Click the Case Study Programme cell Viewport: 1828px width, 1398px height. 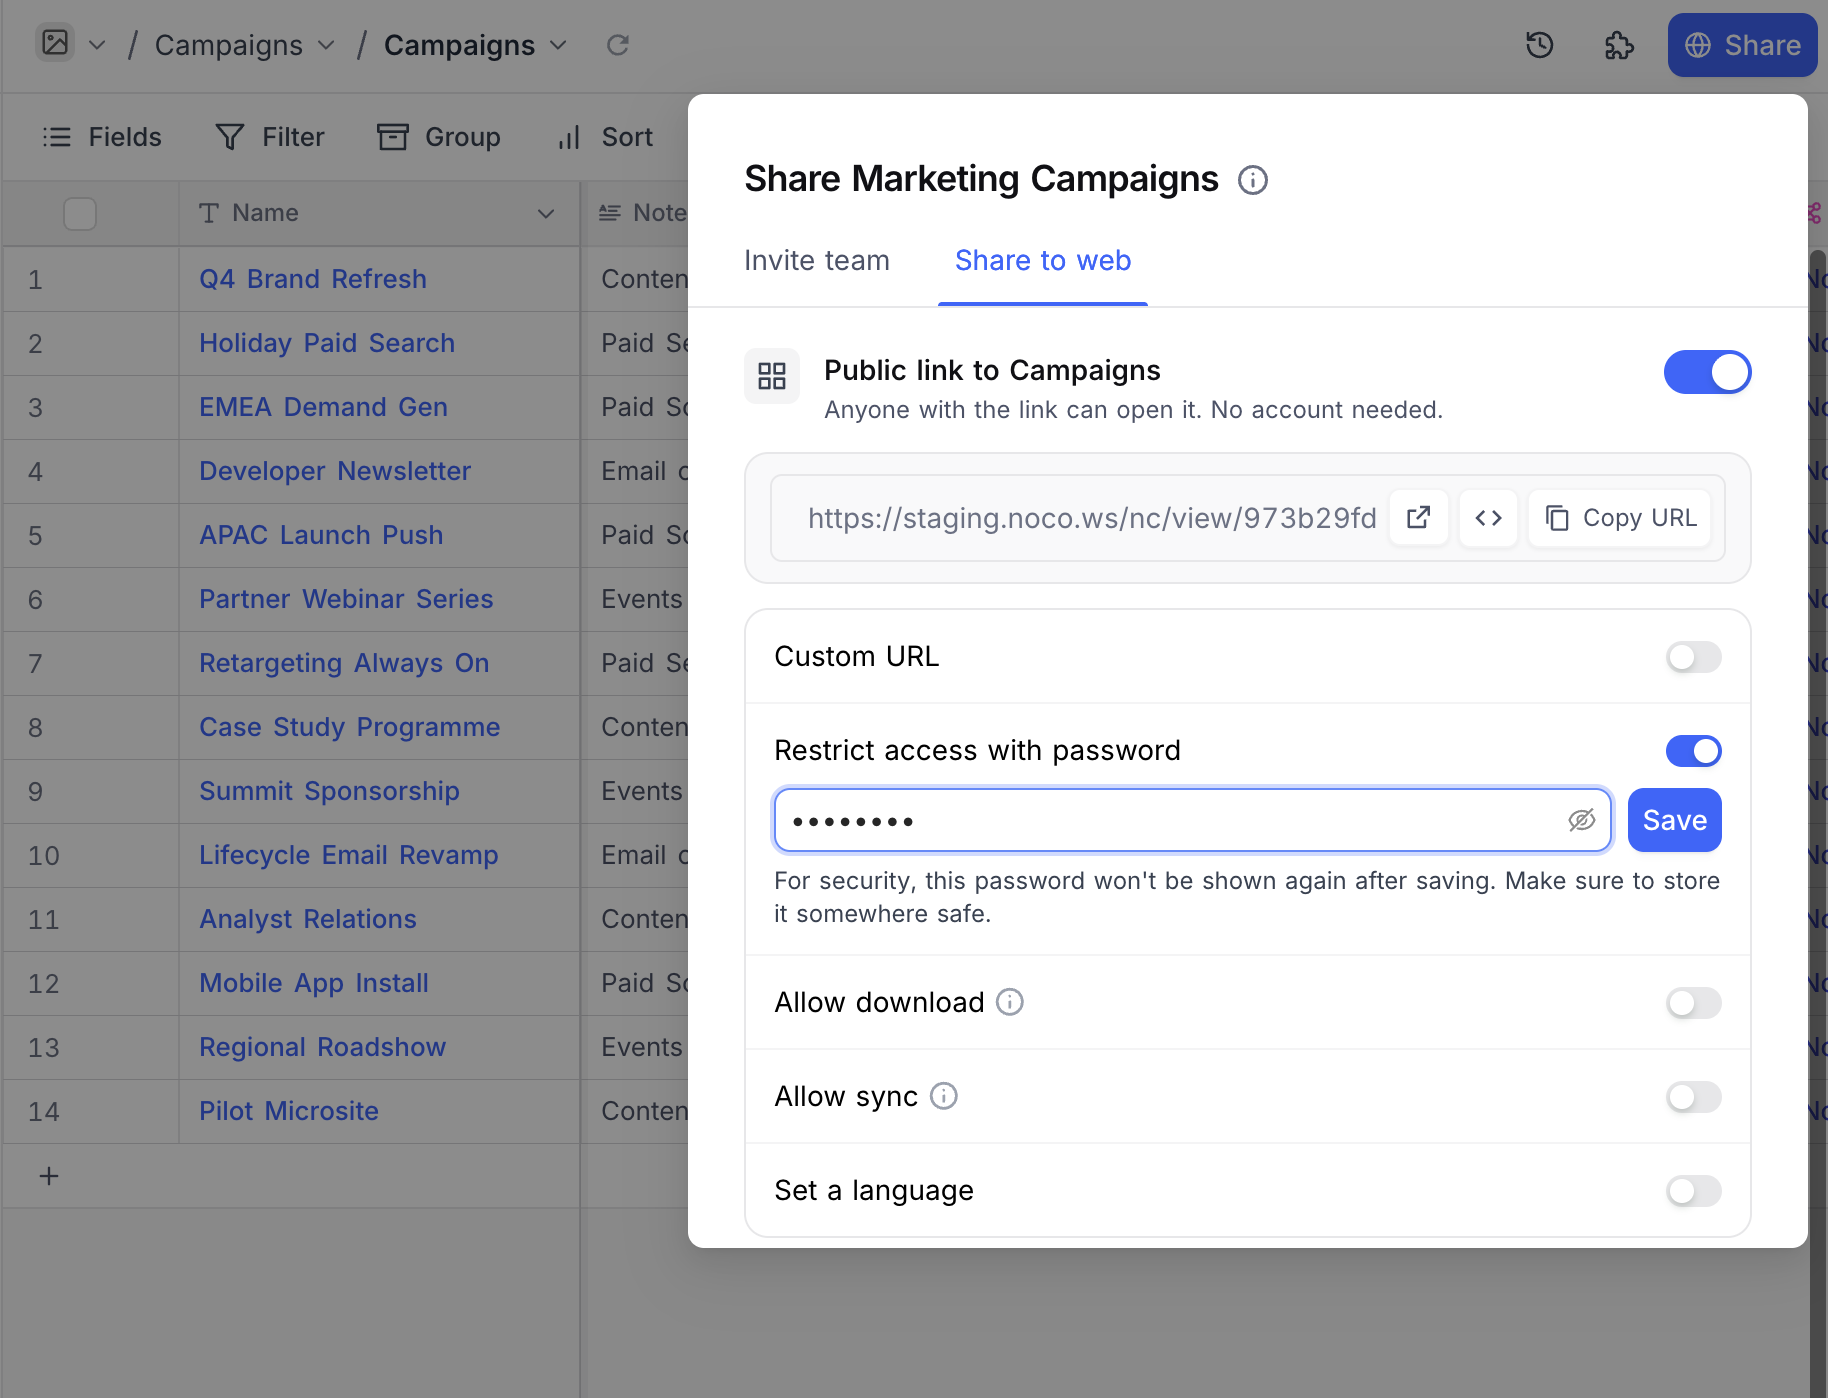pyautogui.click(x=380, y=727)
